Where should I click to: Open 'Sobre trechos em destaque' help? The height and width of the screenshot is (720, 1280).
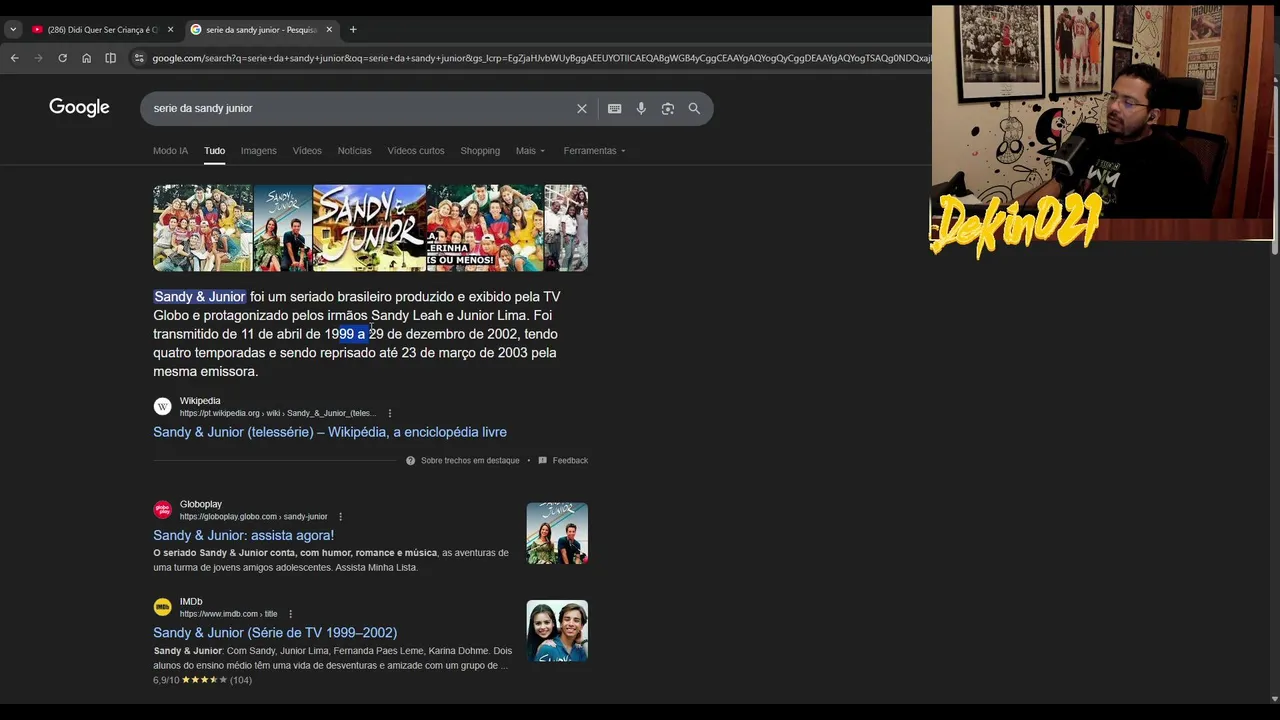463,461
